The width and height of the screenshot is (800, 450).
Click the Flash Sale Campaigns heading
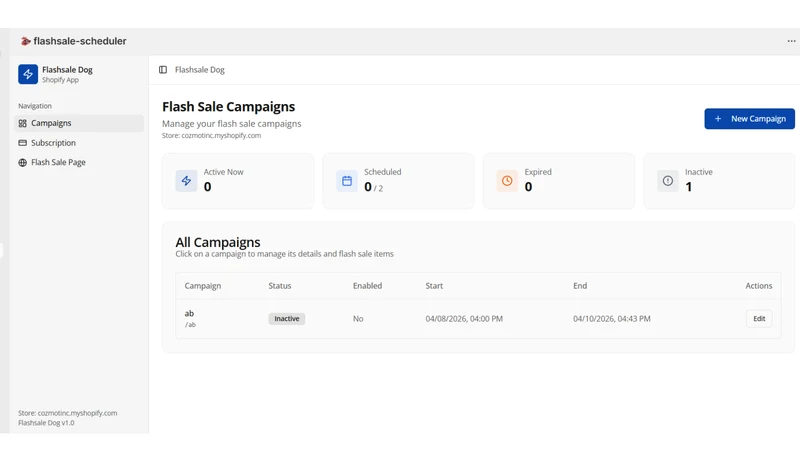click(229, 107)
